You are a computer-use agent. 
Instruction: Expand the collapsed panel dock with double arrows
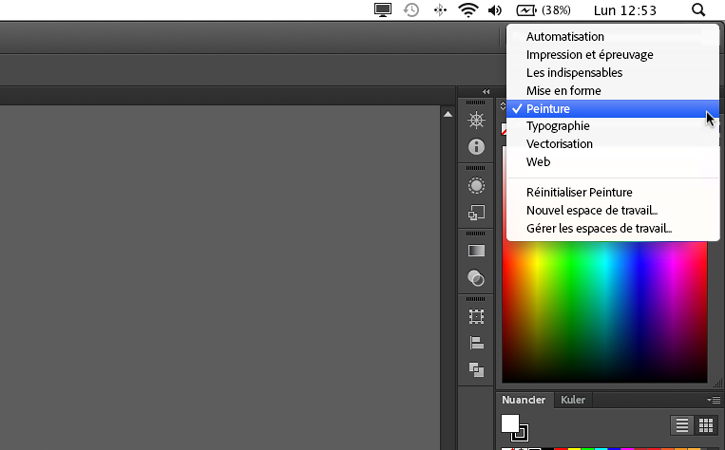click(485, 92)
